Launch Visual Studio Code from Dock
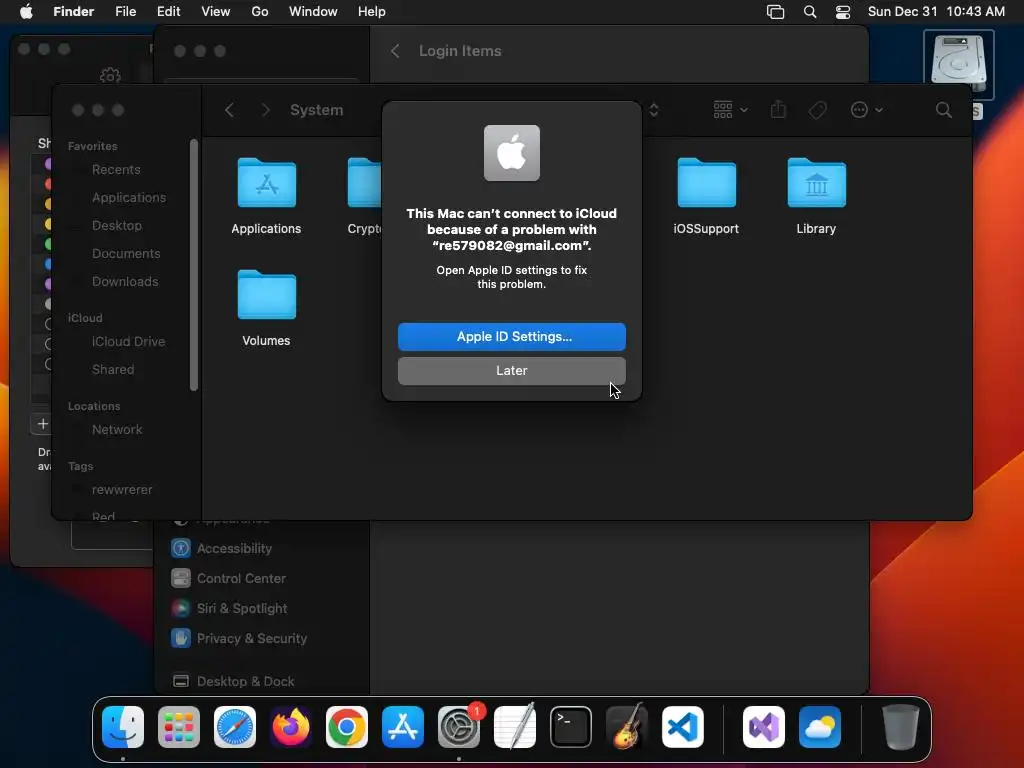 [682, 727]
